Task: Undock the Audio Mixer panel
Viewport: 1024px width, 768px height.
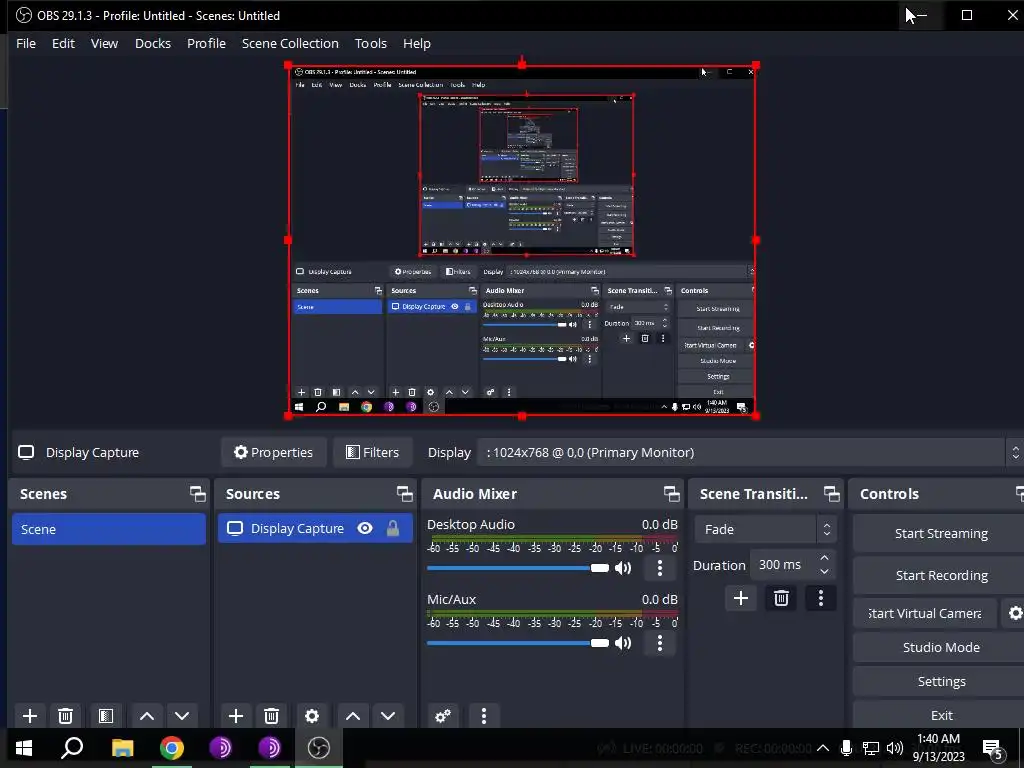Action: [x=671, y=494]
